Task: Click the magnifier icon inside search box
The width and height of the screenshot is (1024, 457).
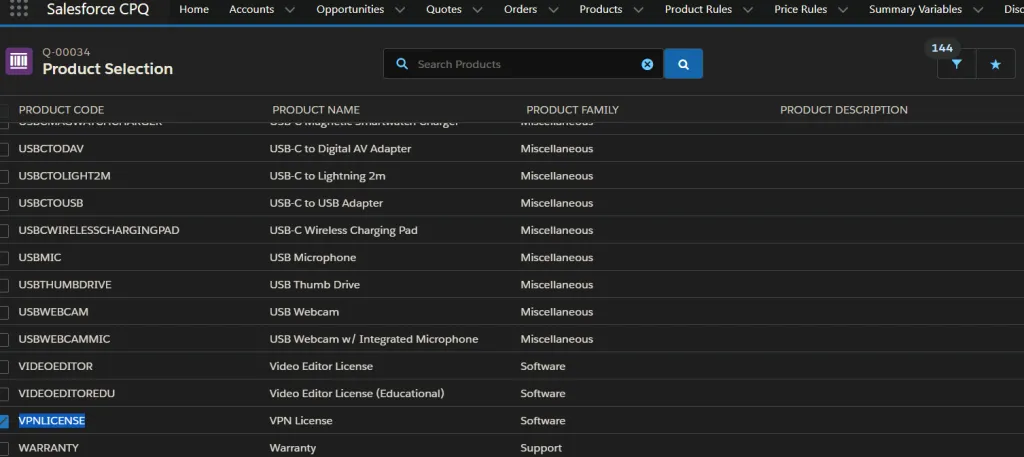Action: pyautogui.click(x=402, y=64)
